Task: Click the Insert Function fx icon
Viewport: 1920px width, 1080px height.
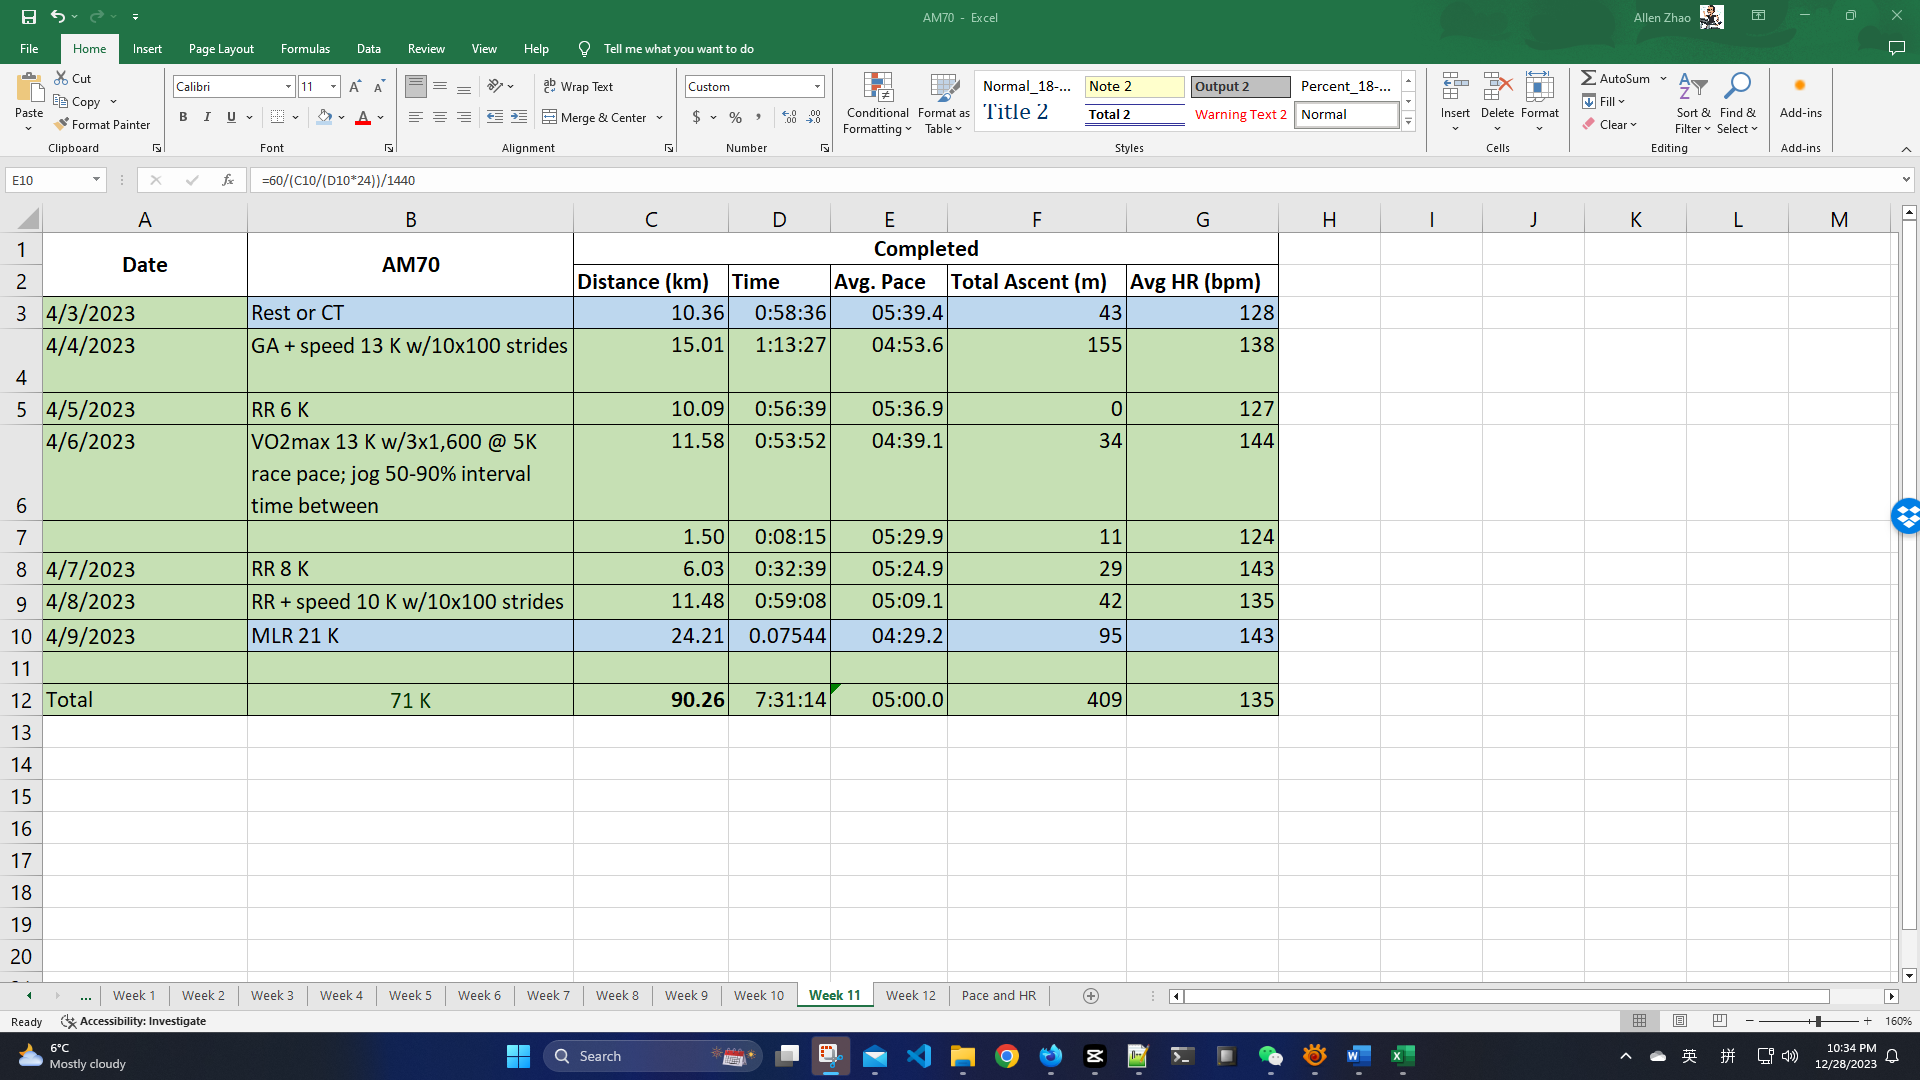Action: (228, 180)
